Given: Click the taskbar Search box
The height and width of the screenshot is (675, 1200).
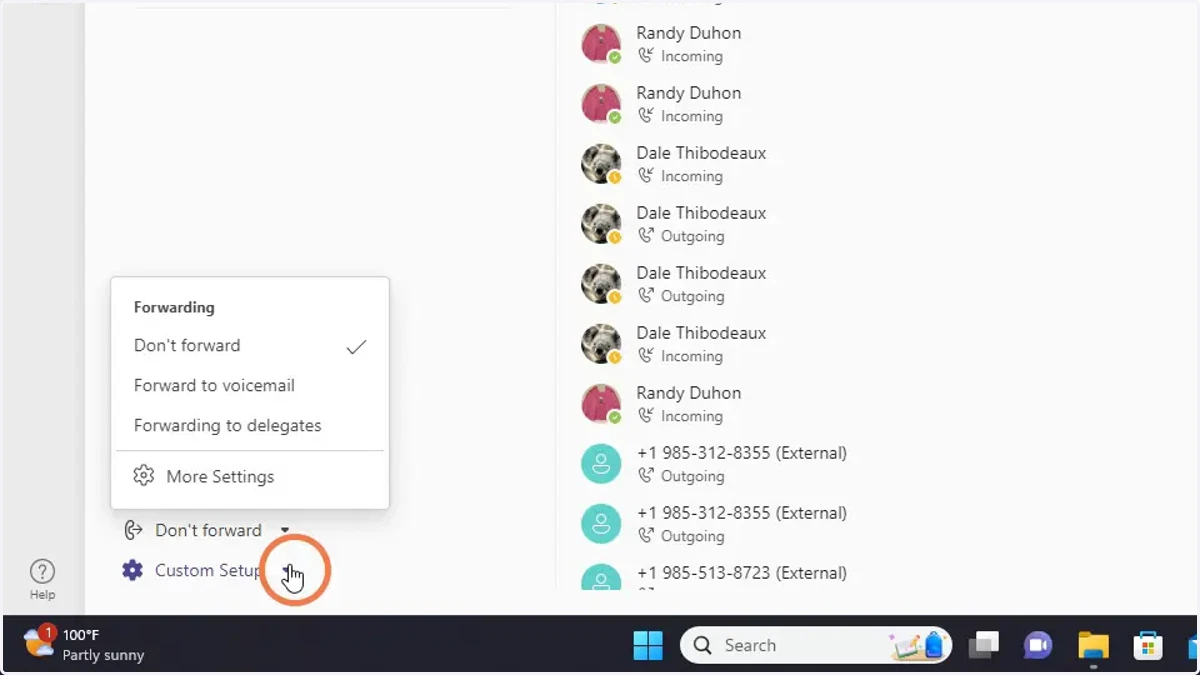Looking at the screenshot, I should (815, 646).
